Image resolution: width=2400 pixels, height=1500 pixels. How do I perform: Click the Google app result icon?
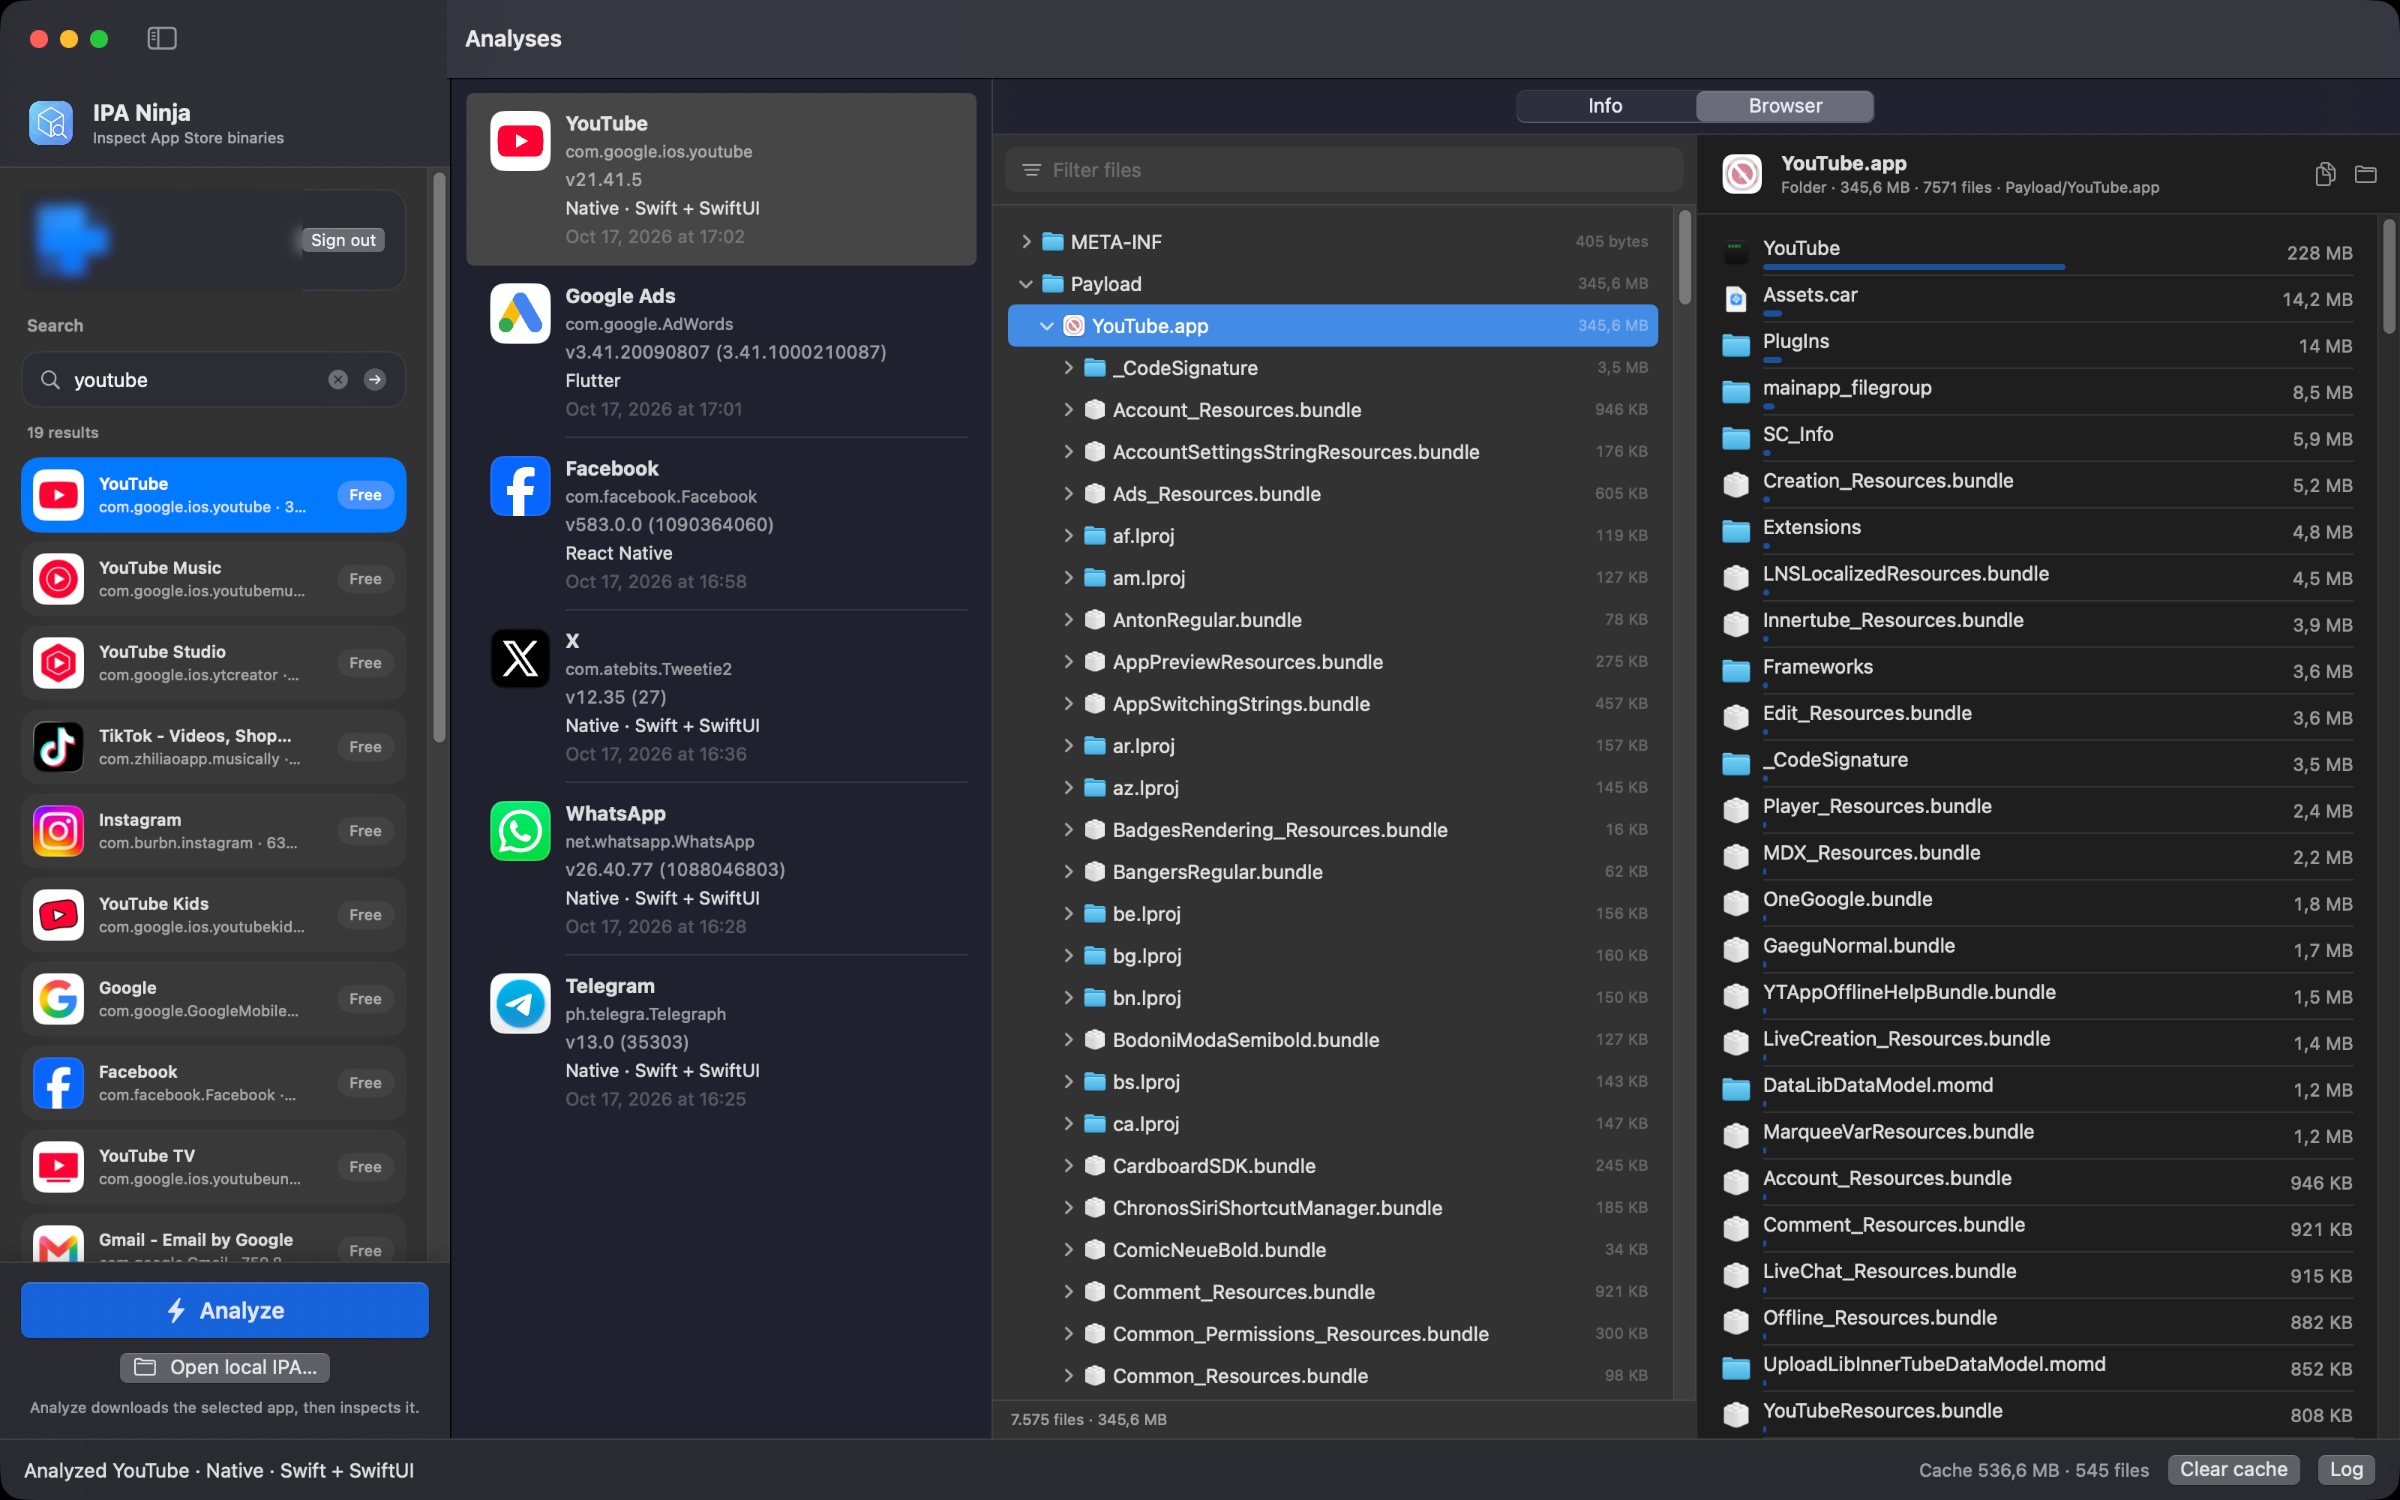(58, 999)
